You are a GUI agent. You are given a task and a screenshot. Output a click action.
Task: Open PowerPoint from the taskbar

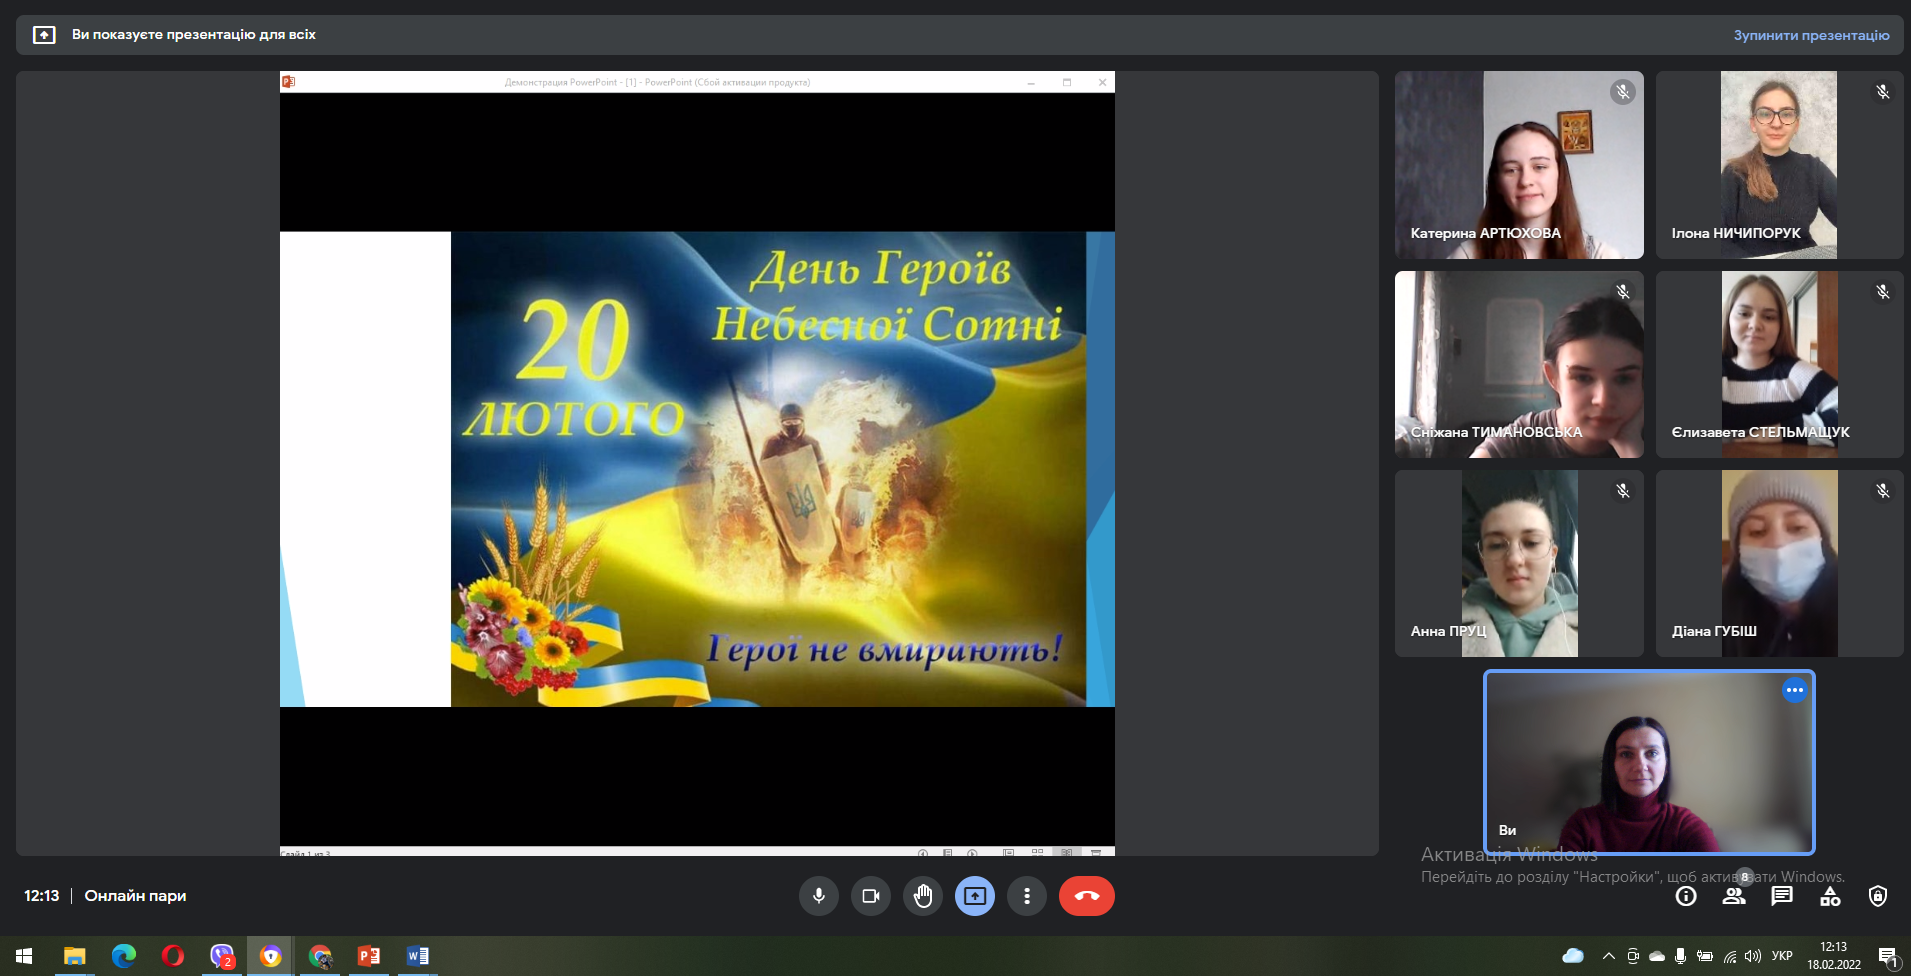[x=369, y=956]
